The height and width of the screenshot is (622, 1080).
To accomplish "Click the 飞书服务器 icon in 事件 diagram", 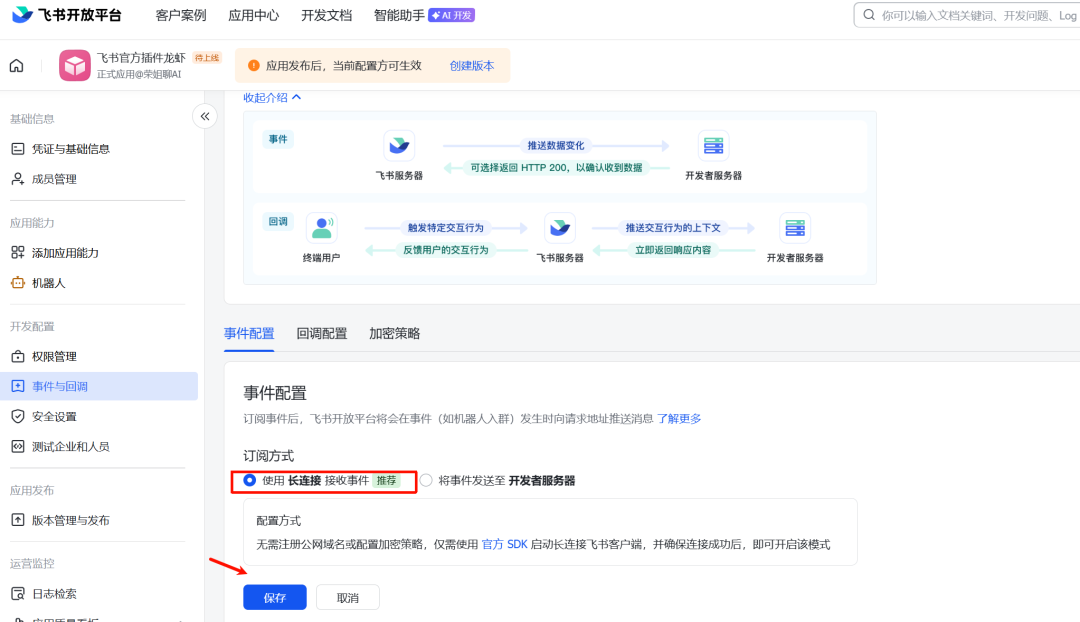I will pyautogui.click(x=399, y=146).
